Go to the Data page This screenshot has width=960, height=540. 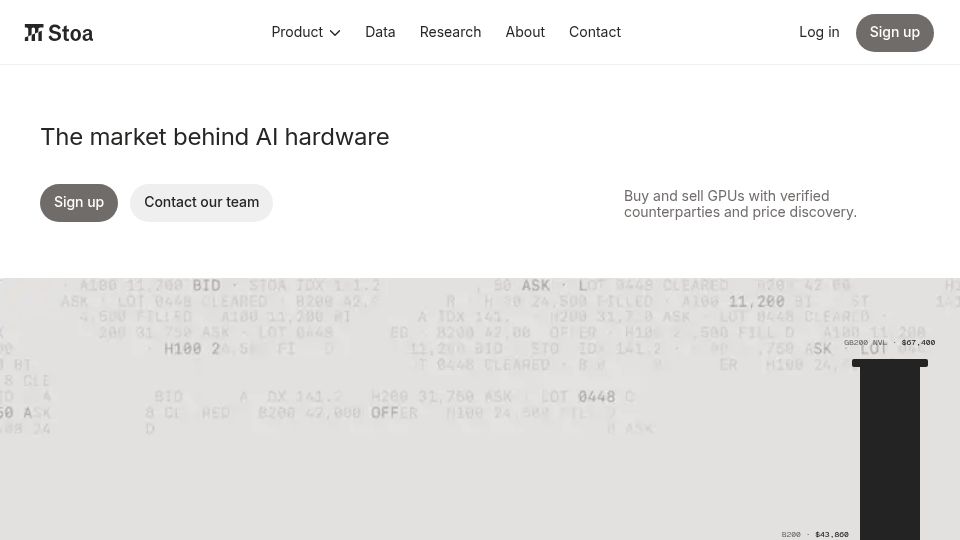(380, 32)
